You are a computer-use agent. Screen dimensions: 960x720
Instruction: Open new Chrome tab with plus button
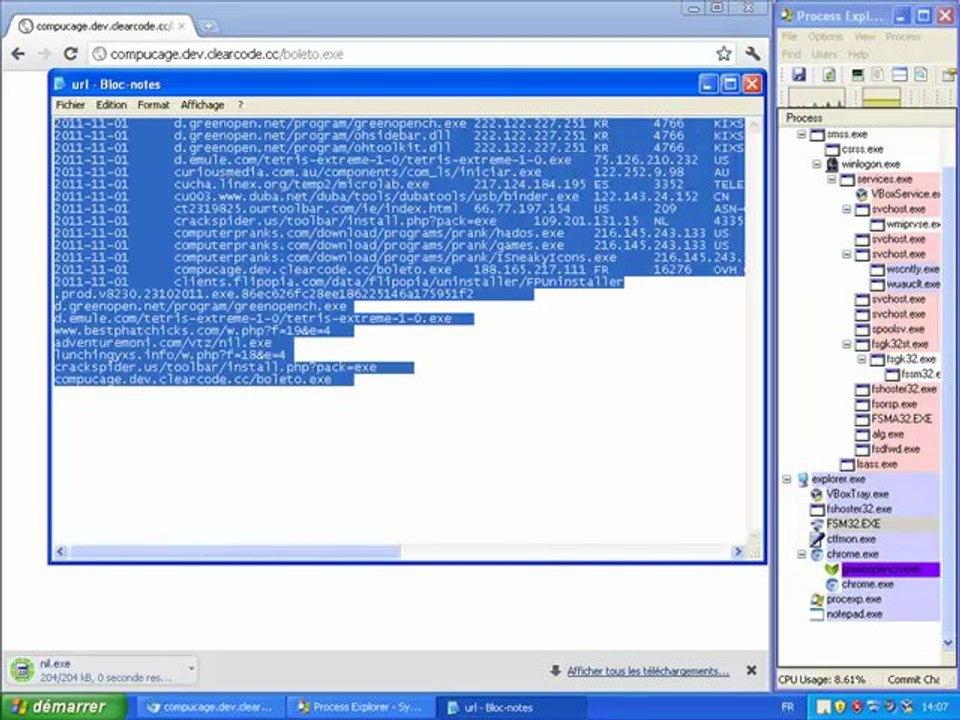(x=208, y=26)
